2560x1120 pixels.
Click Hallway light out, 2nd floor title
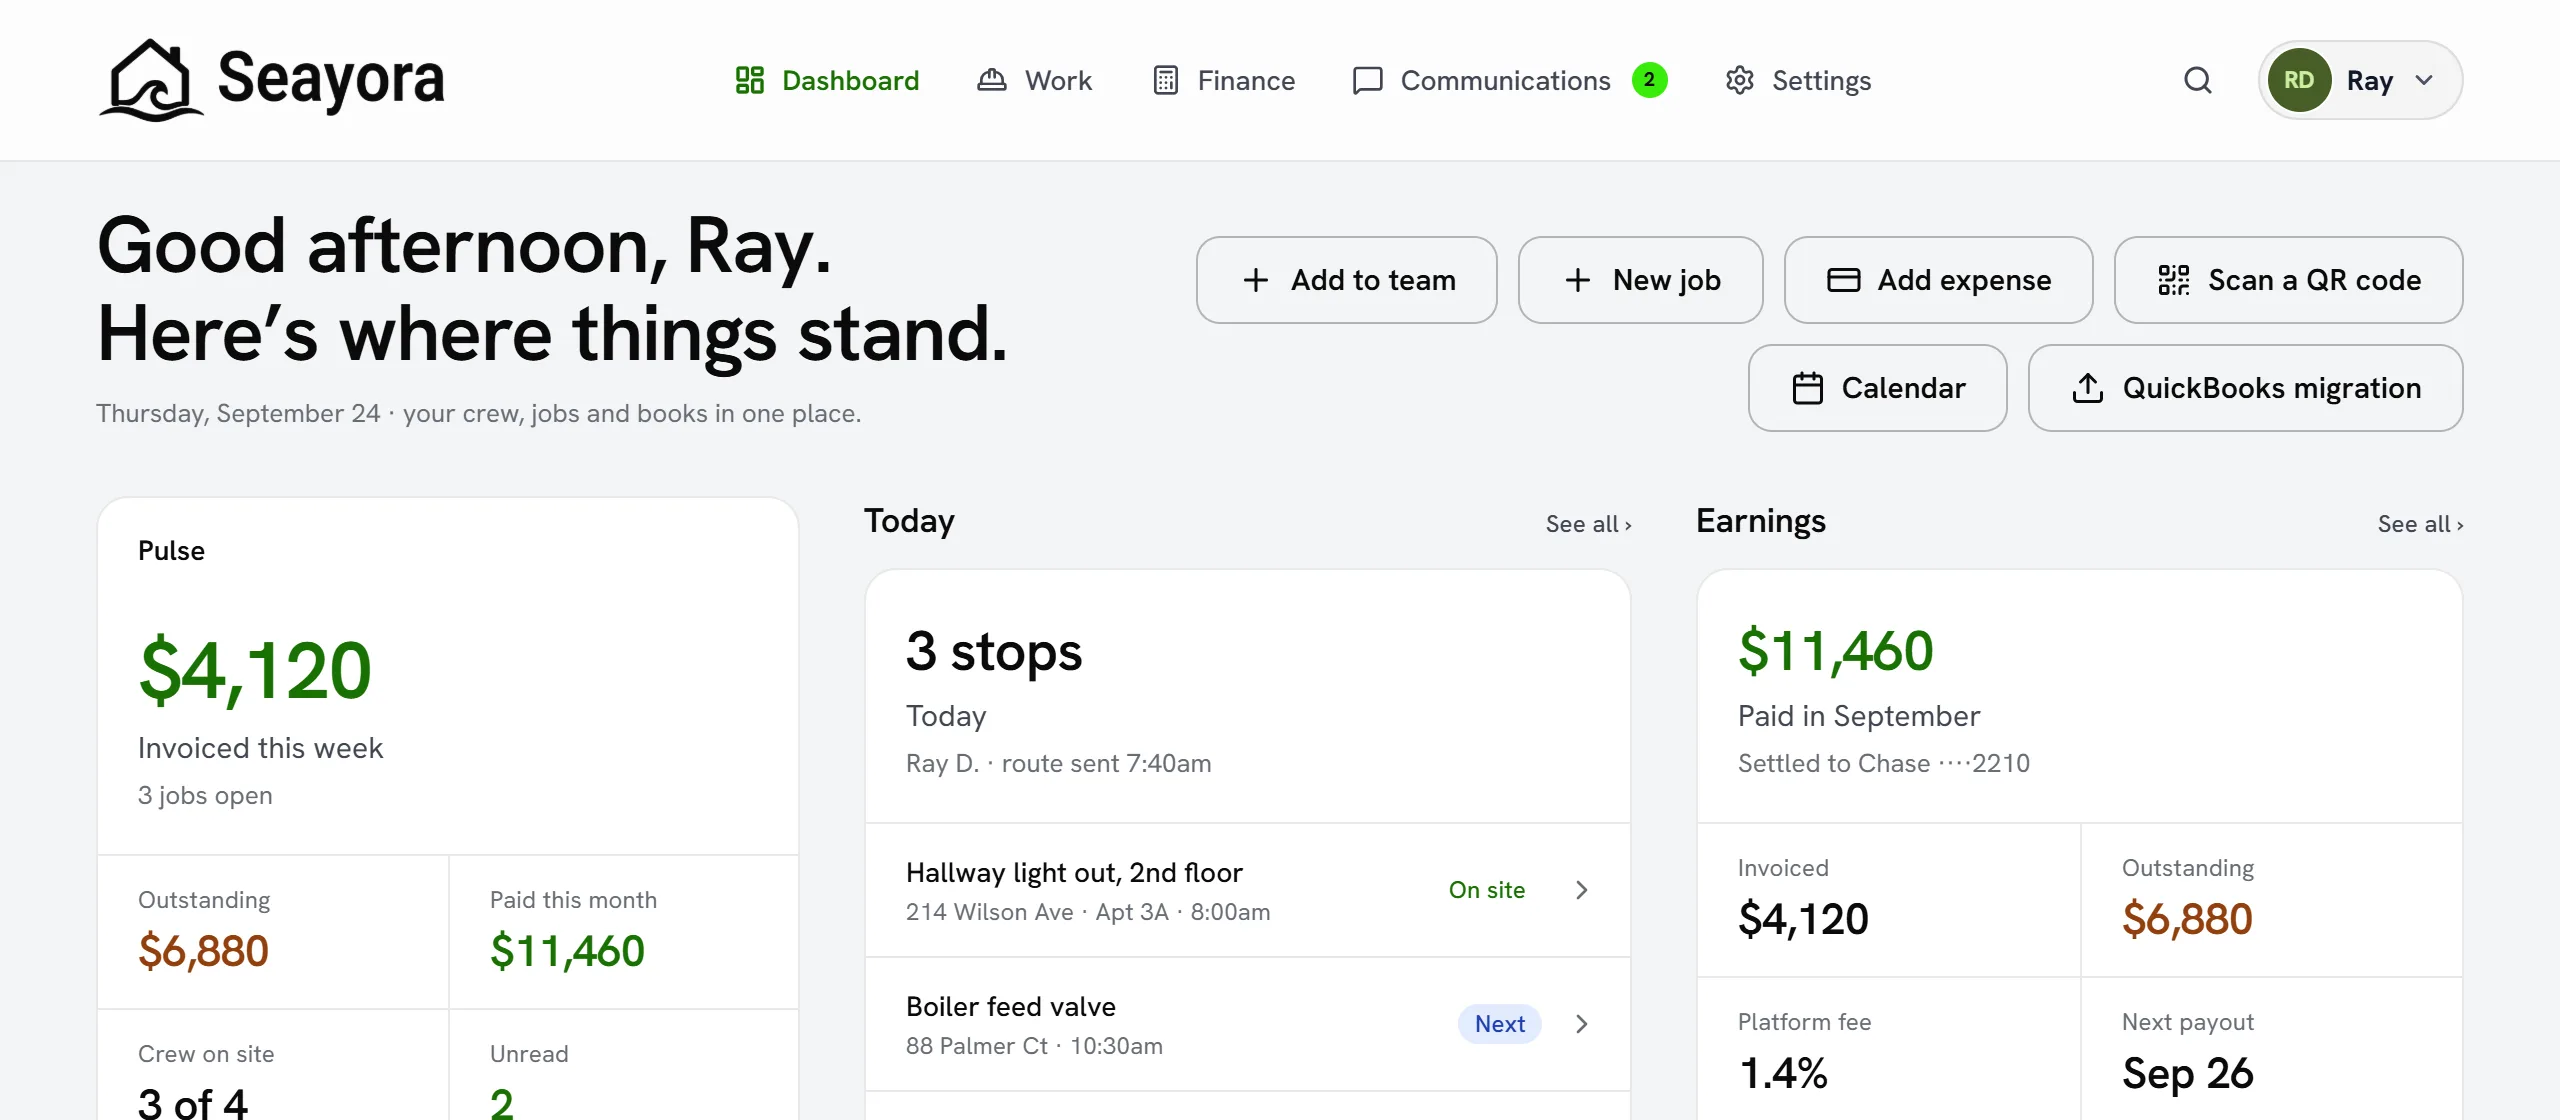click(1074, 873)
